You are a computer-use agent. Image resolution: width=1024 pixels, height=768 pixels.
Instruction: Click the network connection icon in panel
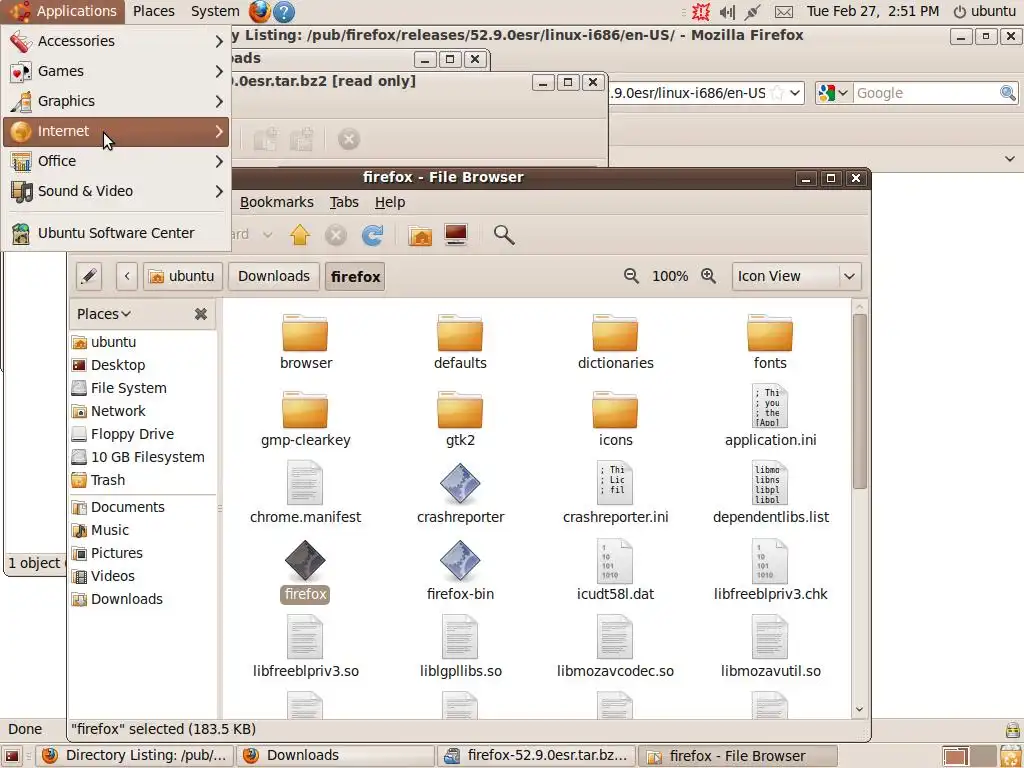click(x=753, y=12)
